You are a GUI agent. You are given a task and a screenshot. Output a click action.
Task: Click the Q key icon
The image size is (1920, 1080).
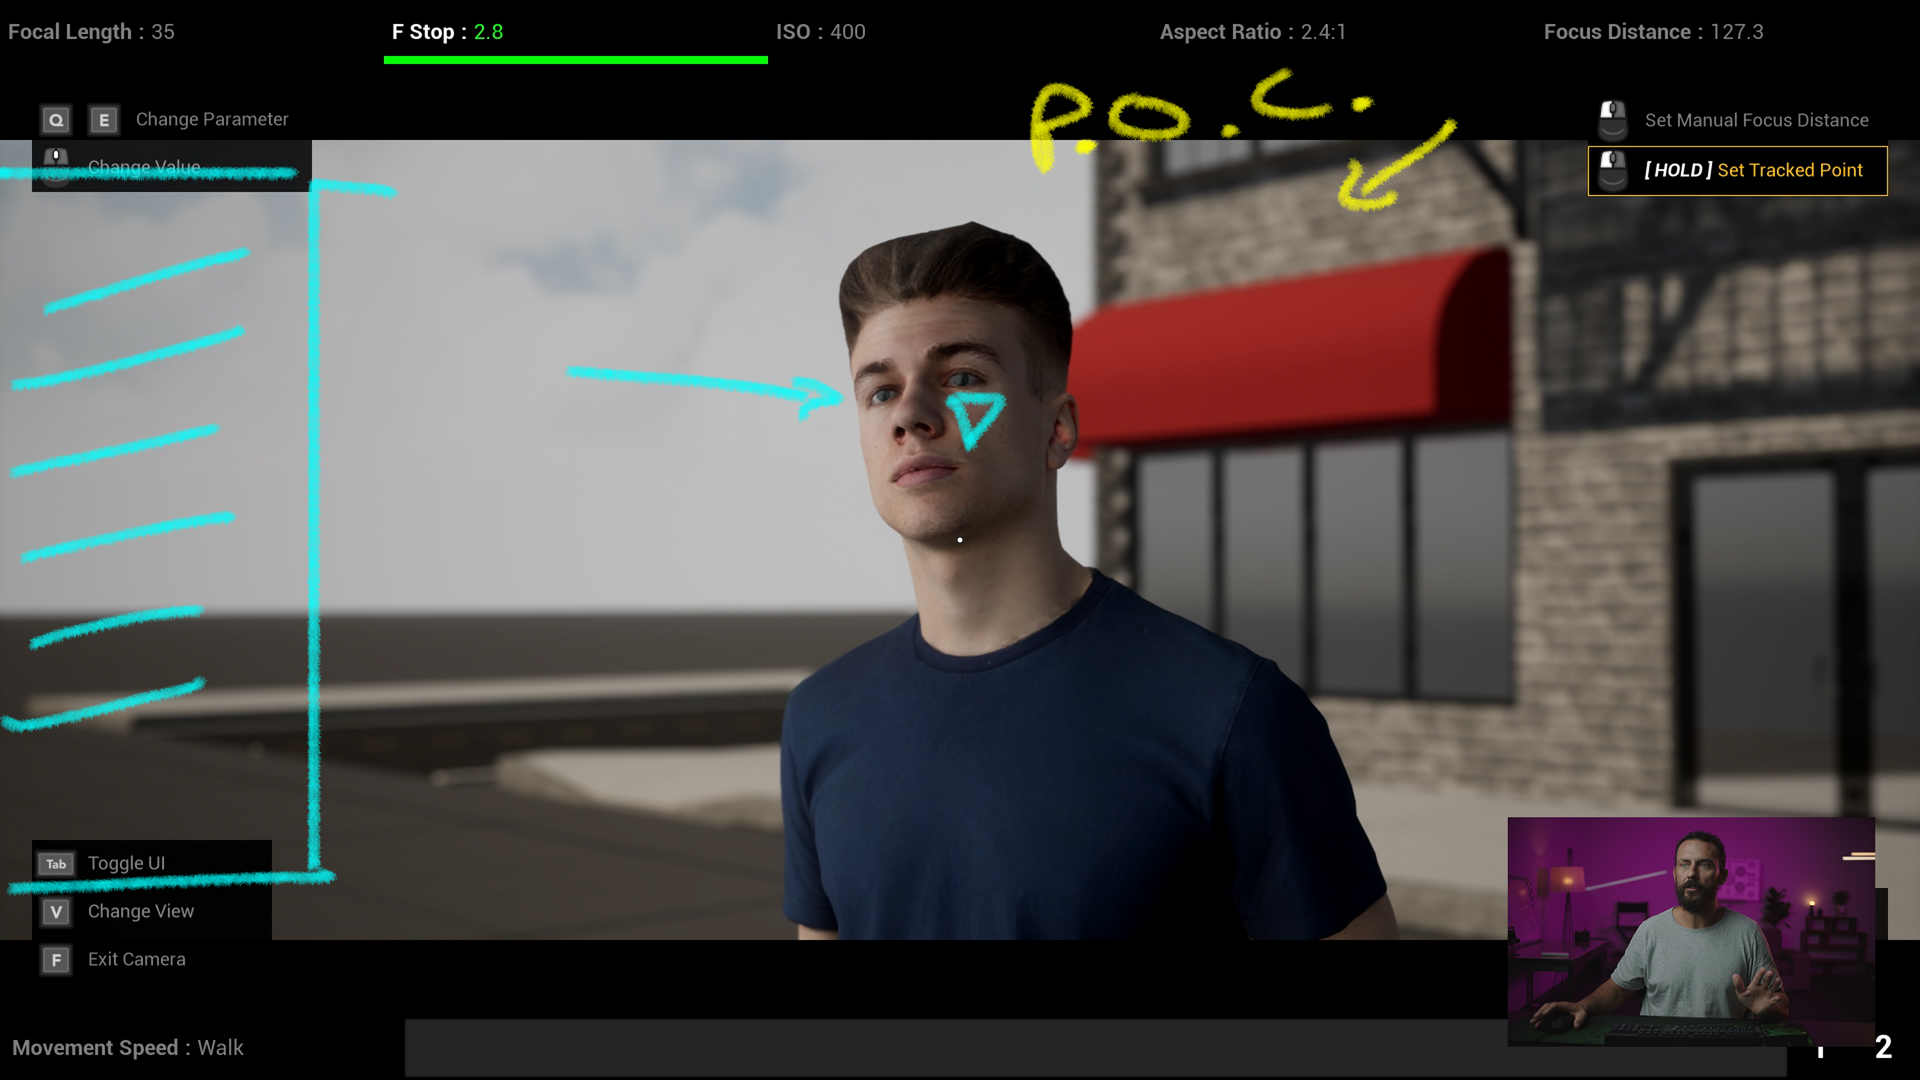point(56,120)
